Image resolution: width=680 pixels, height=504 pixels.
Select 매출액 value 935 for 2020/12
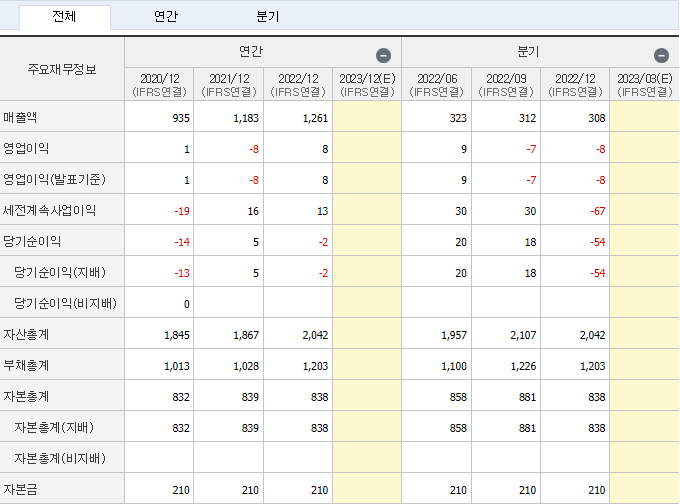[x=181, y=118]
